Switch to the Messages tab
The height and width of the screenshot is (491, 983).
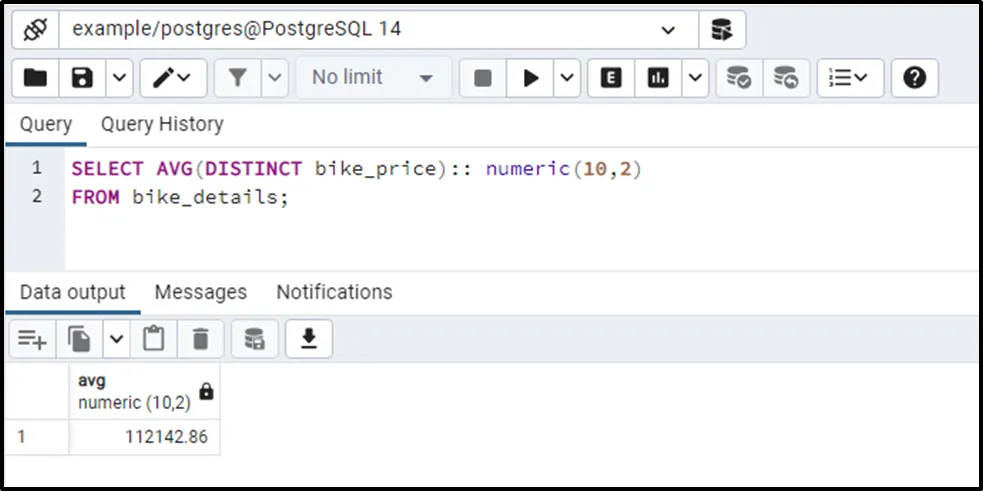[200, 292]
